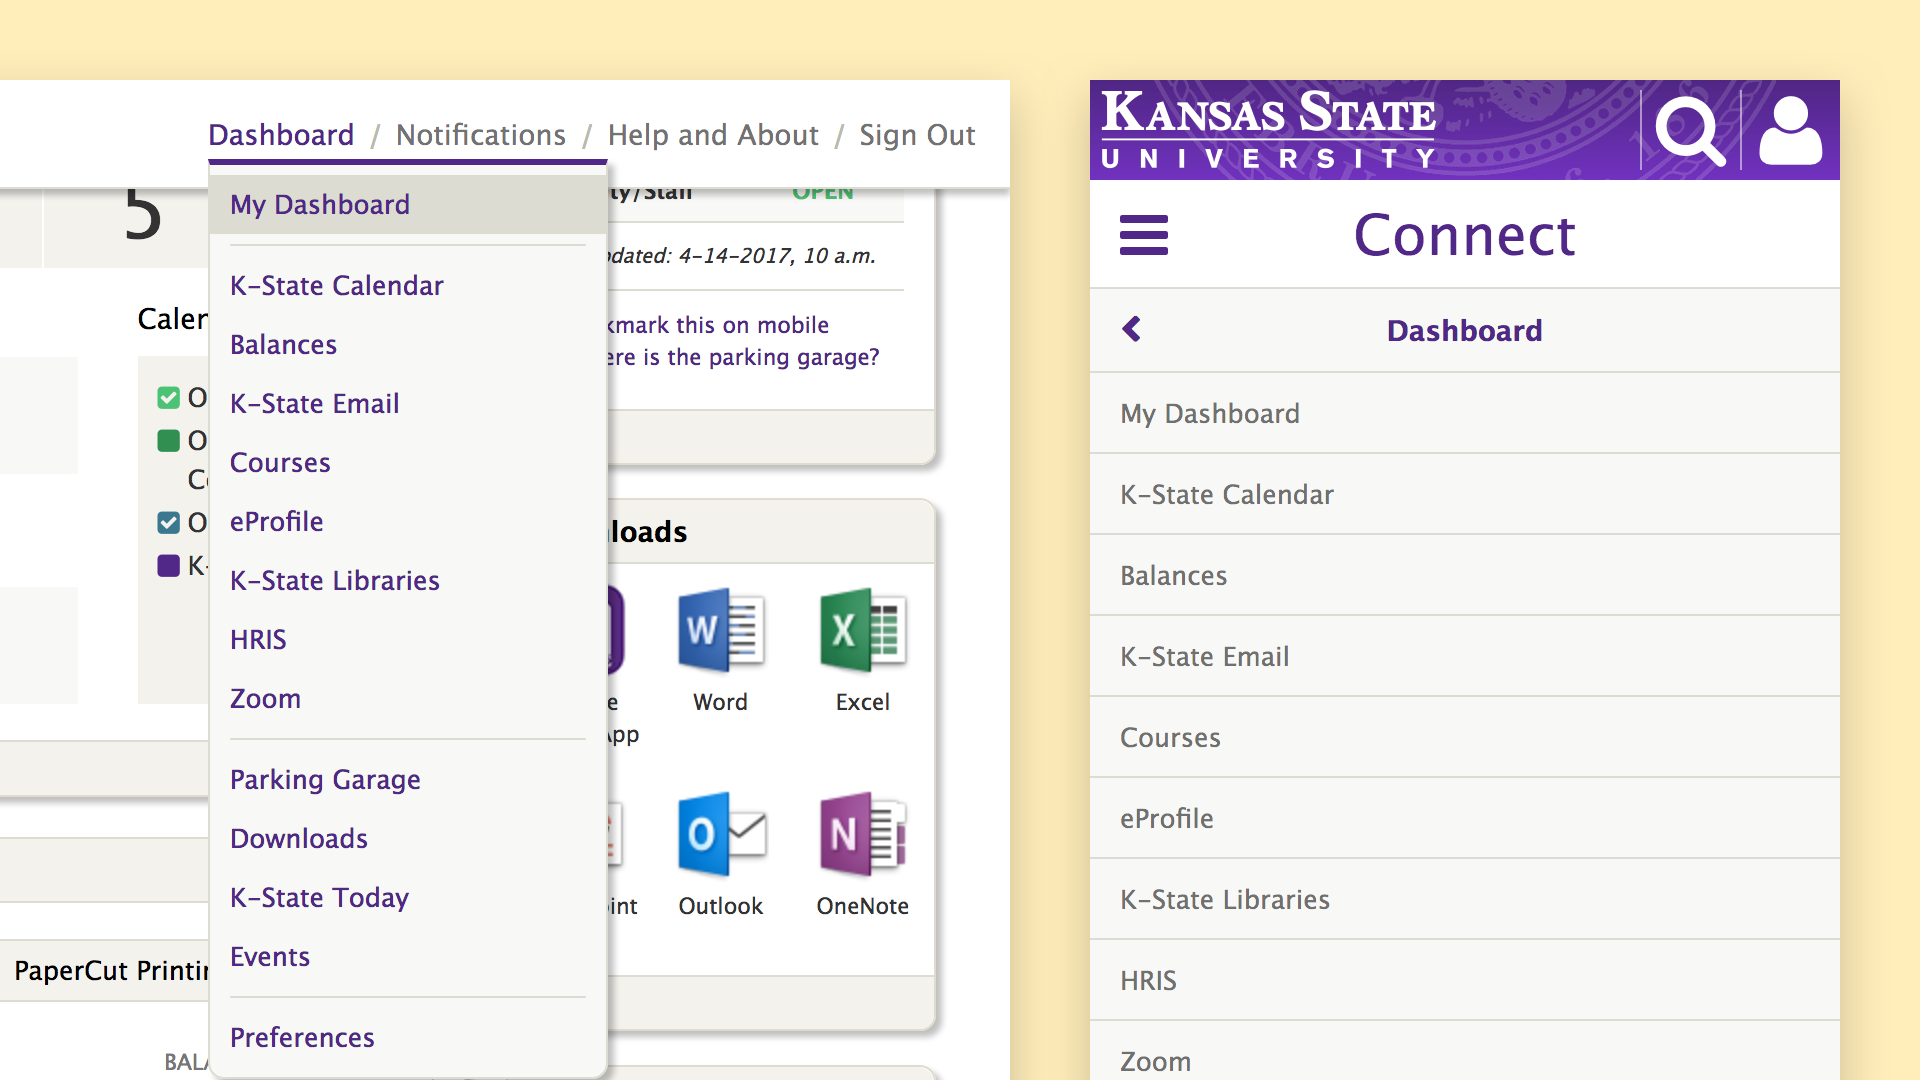Launch the Excel download icon
Viewport: 1920px width, 1080px height.
[863, 630]
